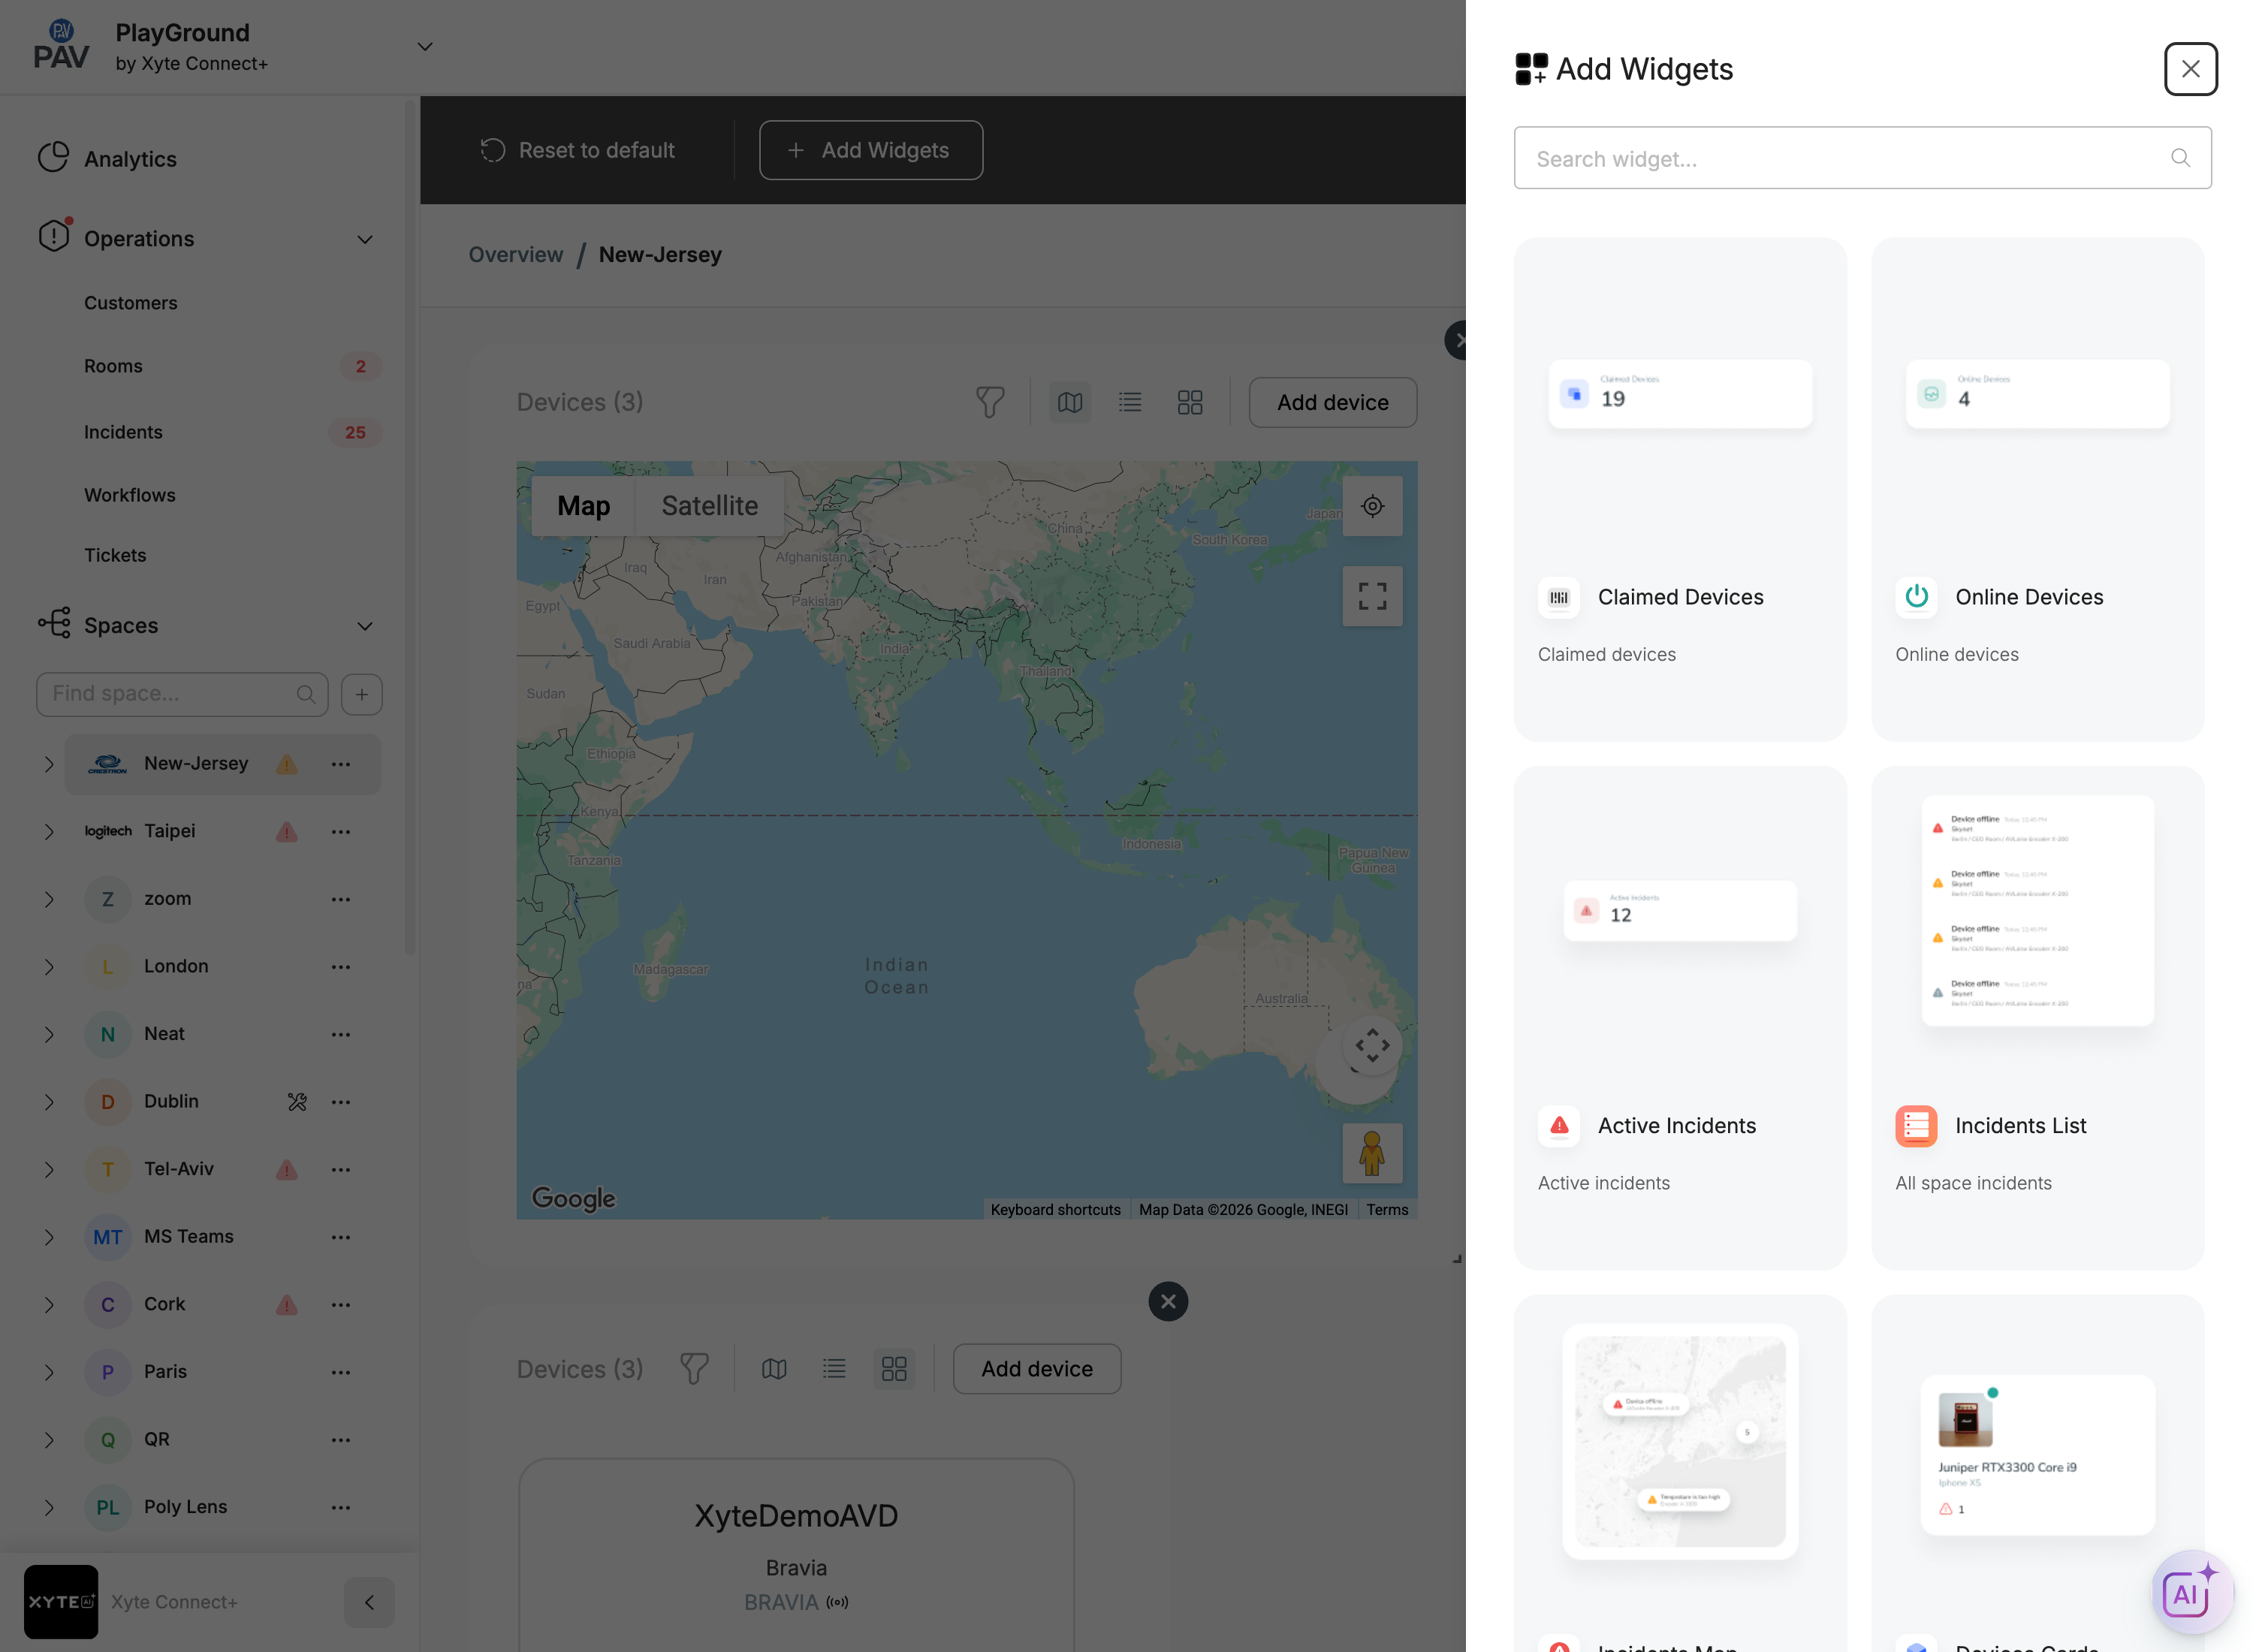Click the Add Widgets toolbar button

click(871, 150)
